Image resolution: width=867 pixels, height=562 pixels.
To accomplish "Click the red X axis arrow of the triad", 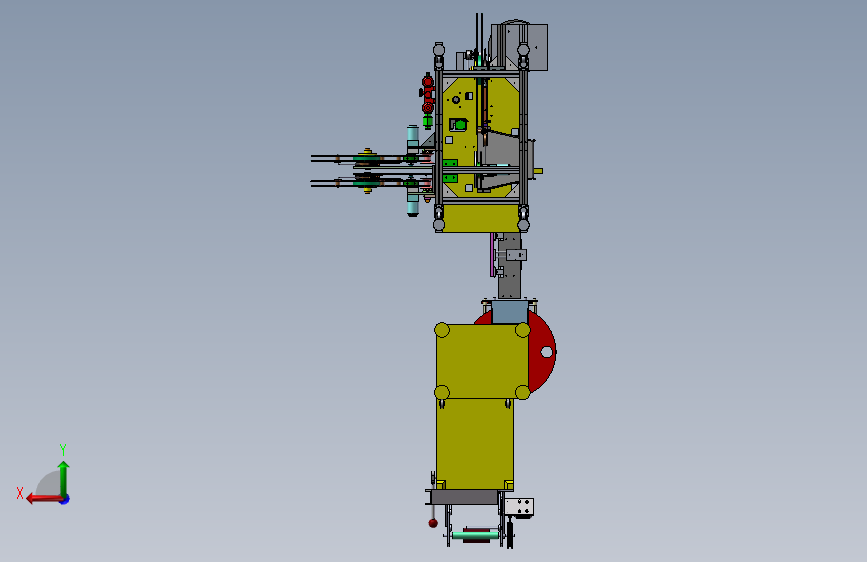I will click(x=43, y=499).
